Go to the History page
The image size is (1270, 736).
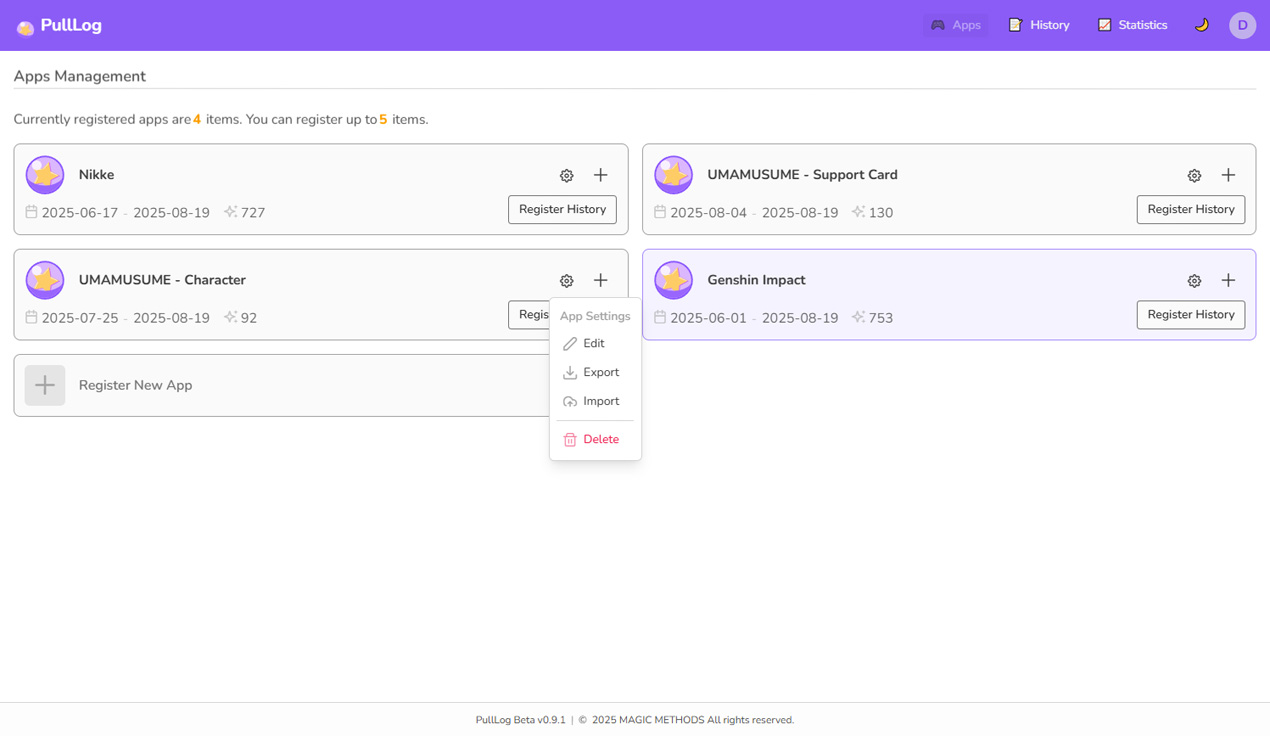point(1039,25)
